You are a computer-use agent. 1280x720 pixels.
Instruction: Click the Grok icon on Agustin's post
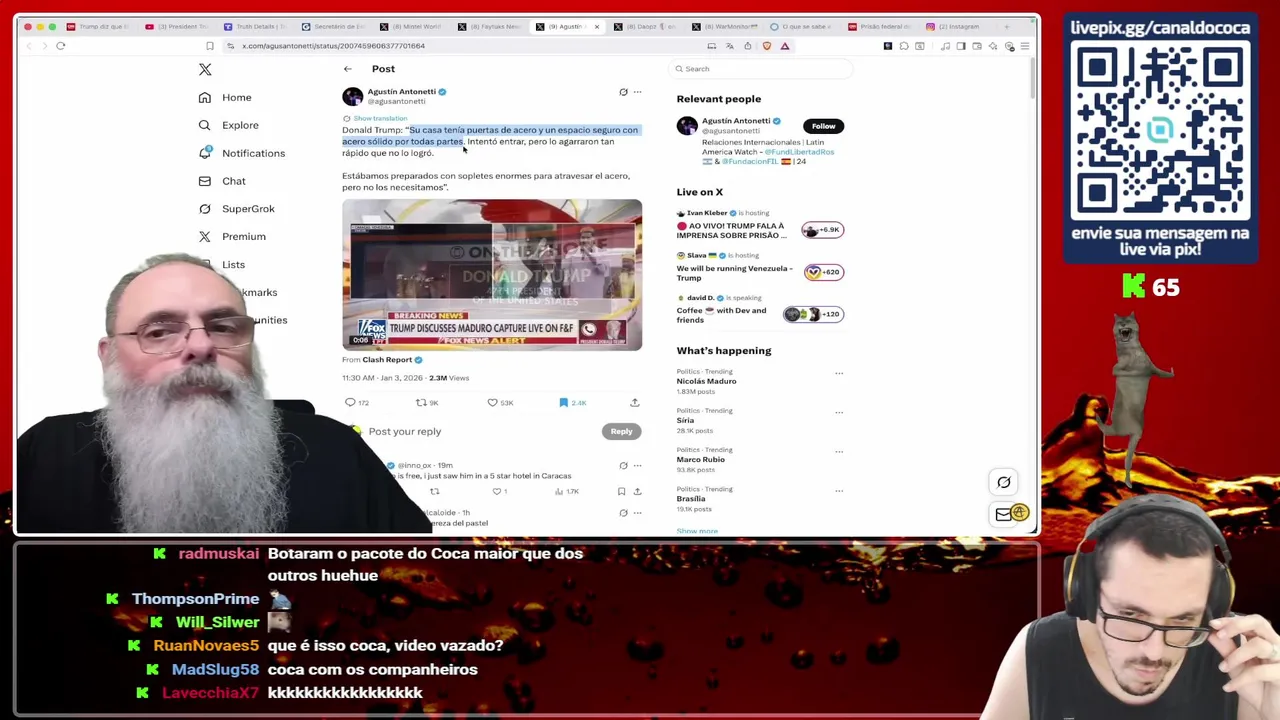(623, 92)
